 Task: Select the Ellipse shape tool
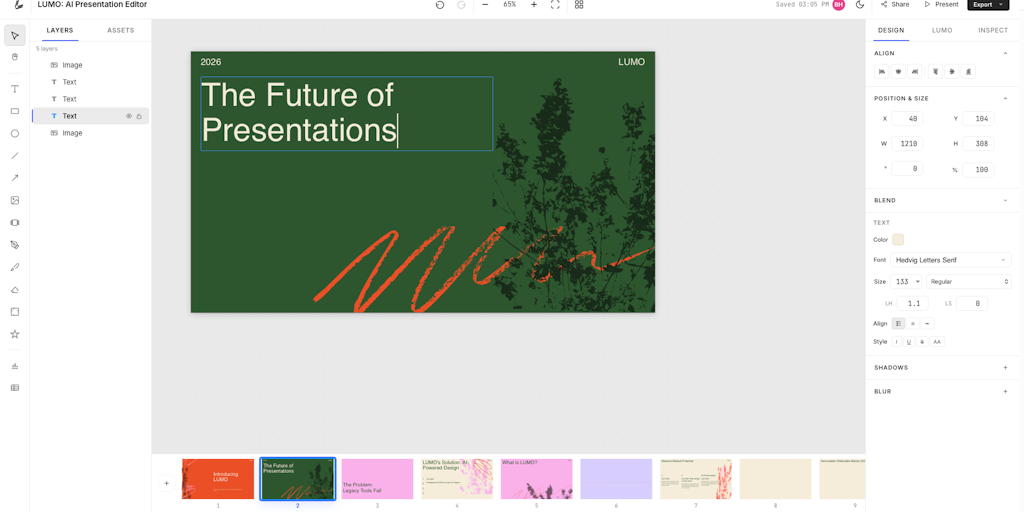click(15, 133)
